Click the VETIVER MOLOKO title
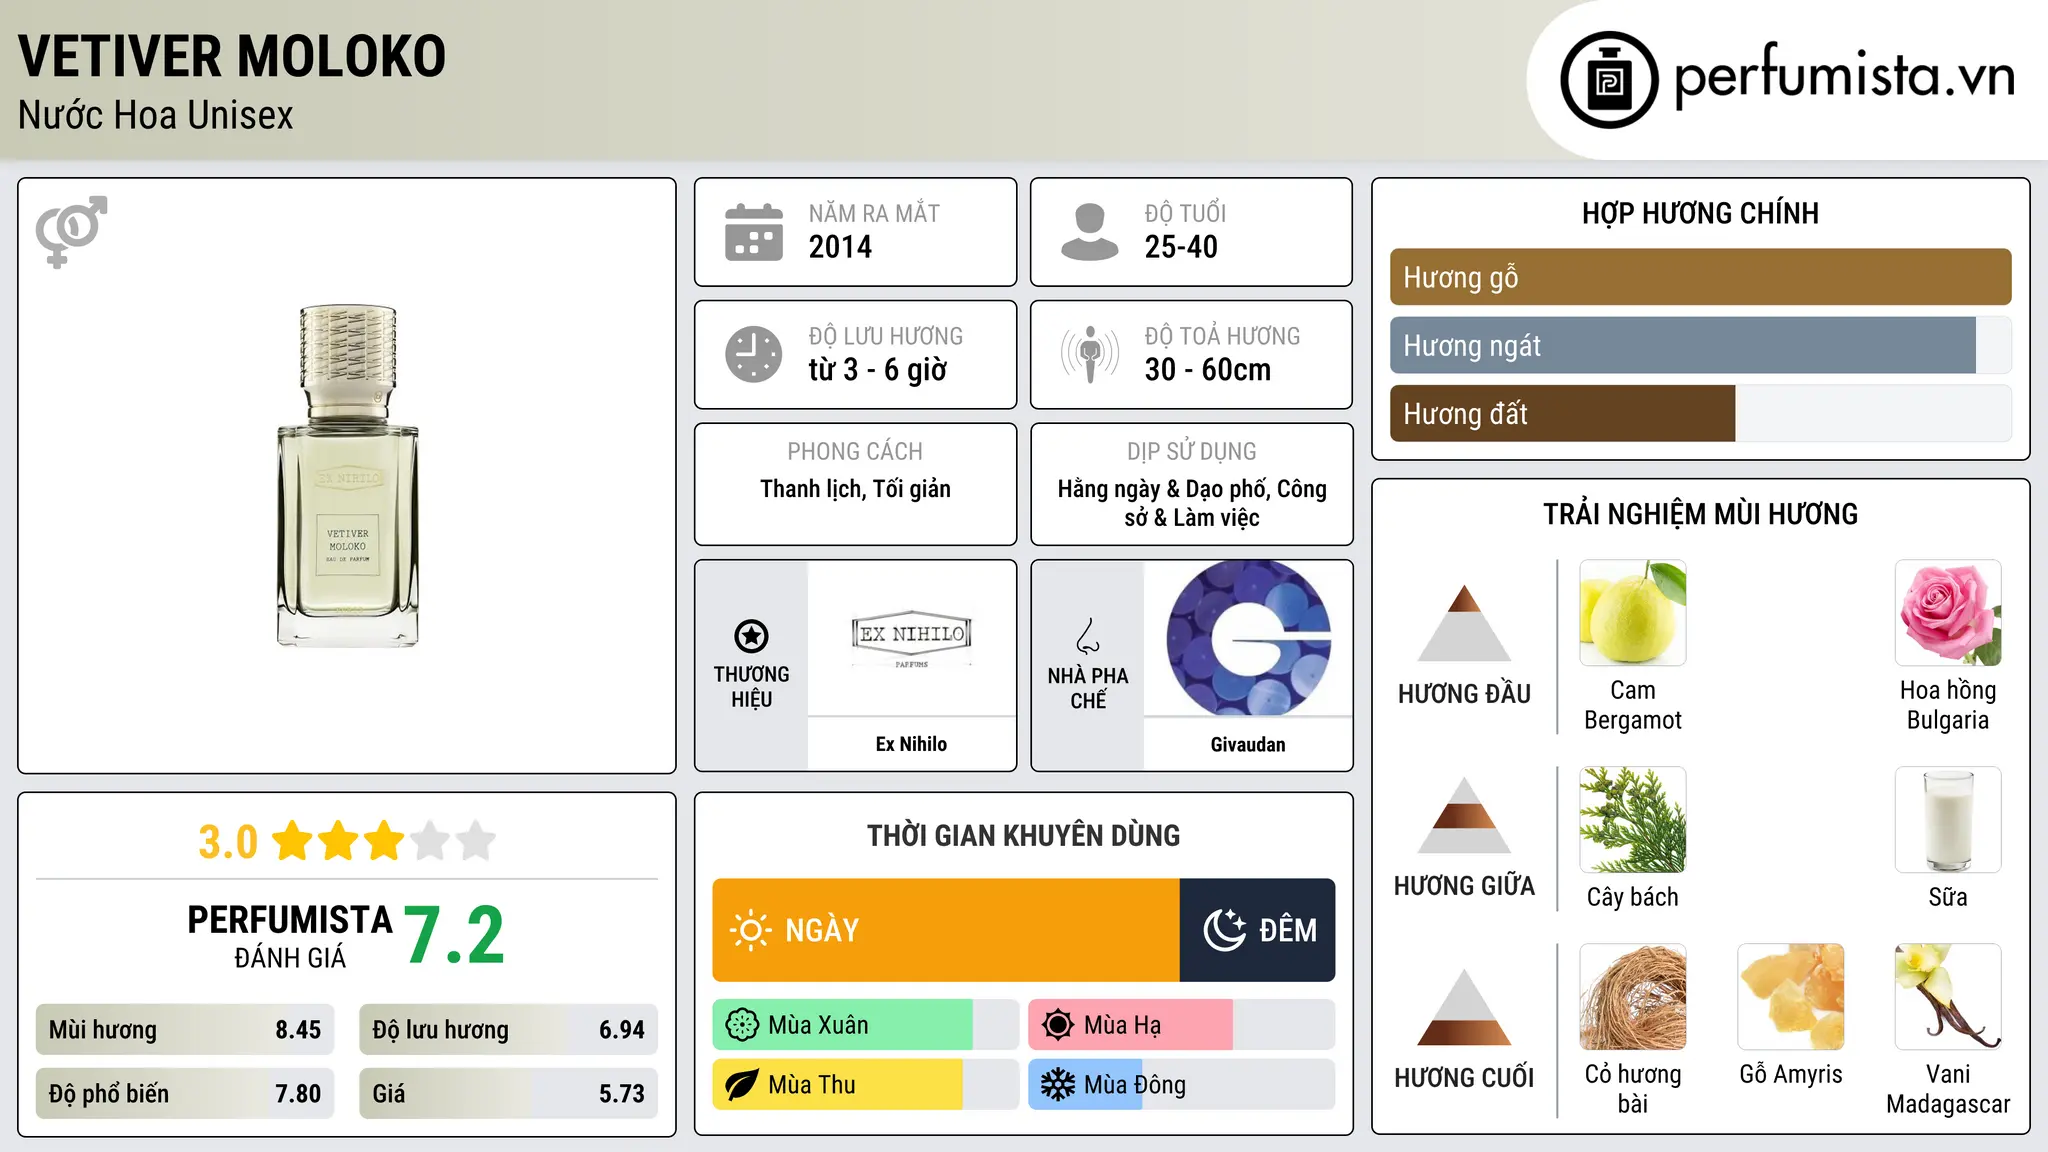This screenshot has height=1152, width=2048. click(232, 56)
